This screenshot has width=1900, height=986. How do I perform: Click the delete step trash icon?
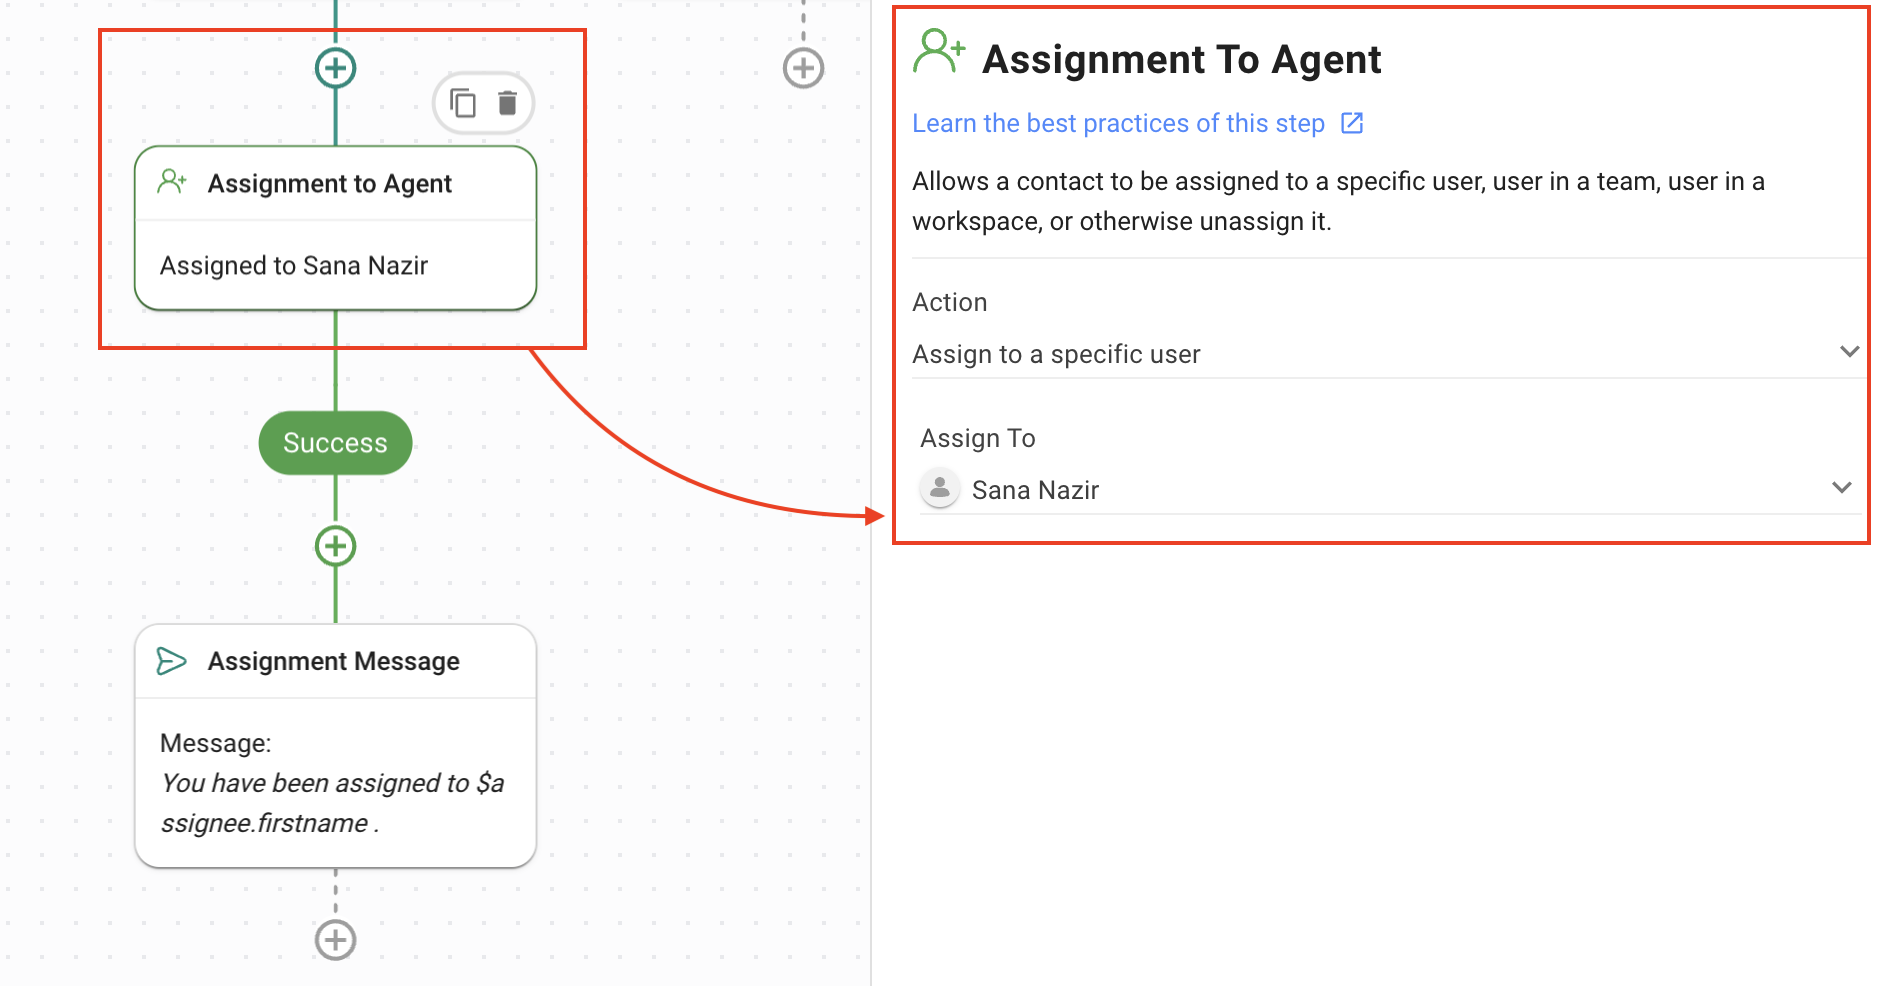tap(508, 103)
